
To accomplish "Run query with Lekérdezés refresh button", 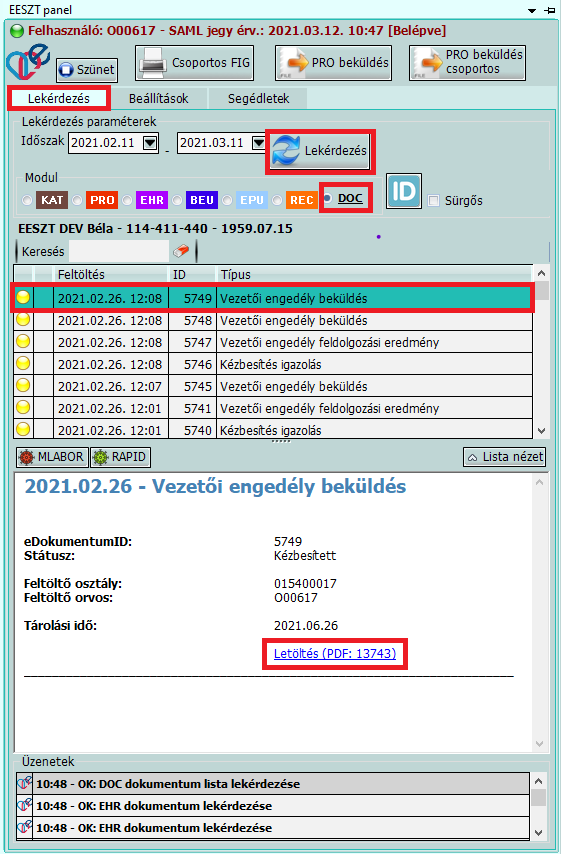I will (320, 151).
